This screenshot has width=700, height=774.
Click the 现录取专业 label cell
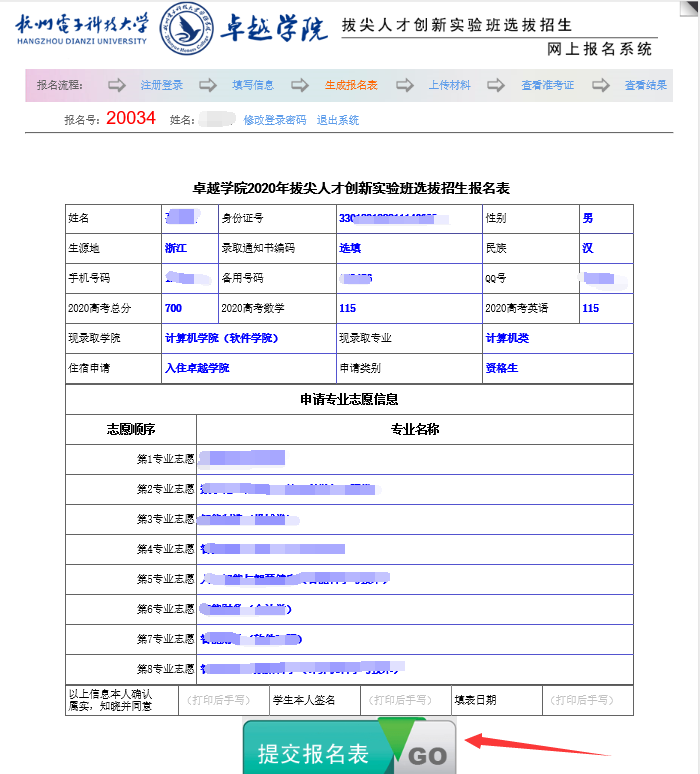coord(409,339)
